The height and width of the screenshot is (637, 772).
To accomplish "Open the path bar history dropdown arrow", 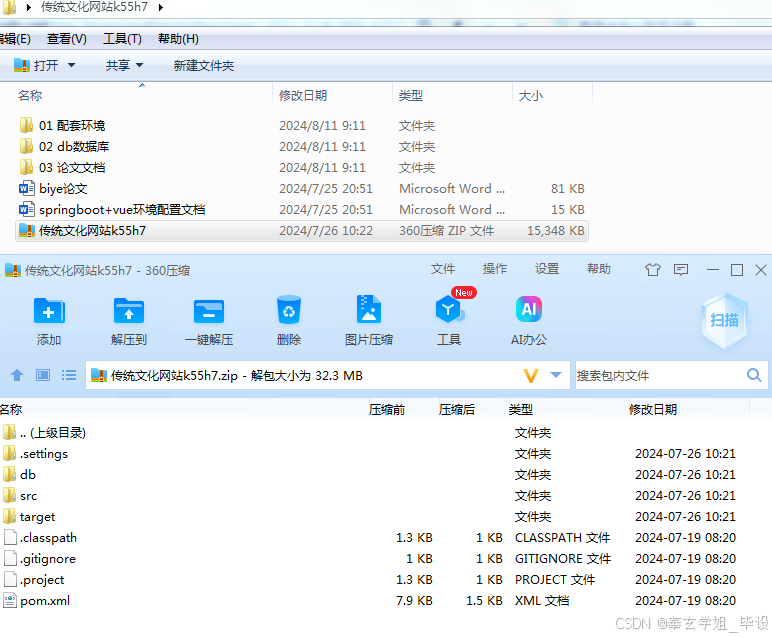I will [x=556, y=375].
